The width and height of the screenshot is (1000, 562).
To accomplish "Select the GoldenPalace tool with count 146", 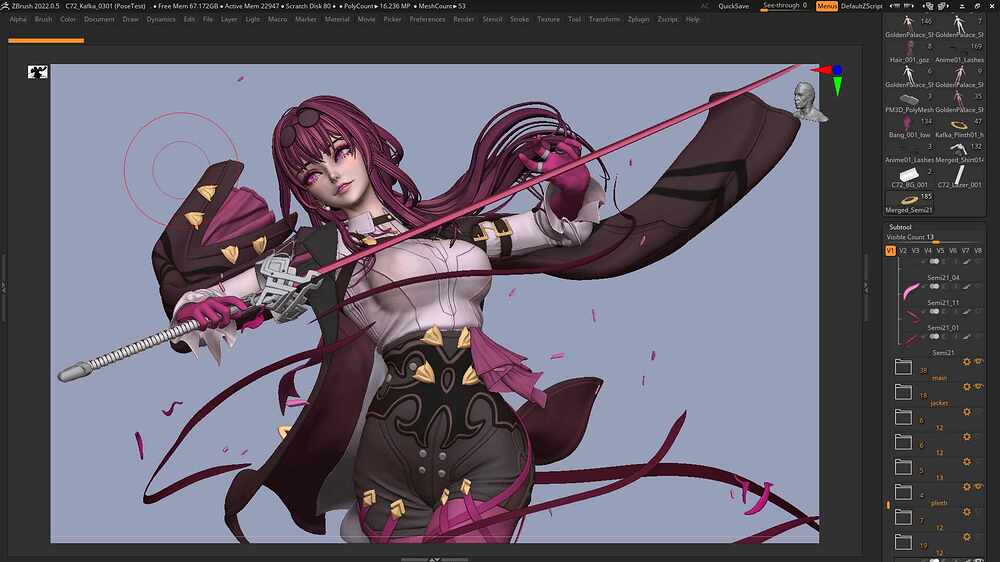I will (908, 23).
